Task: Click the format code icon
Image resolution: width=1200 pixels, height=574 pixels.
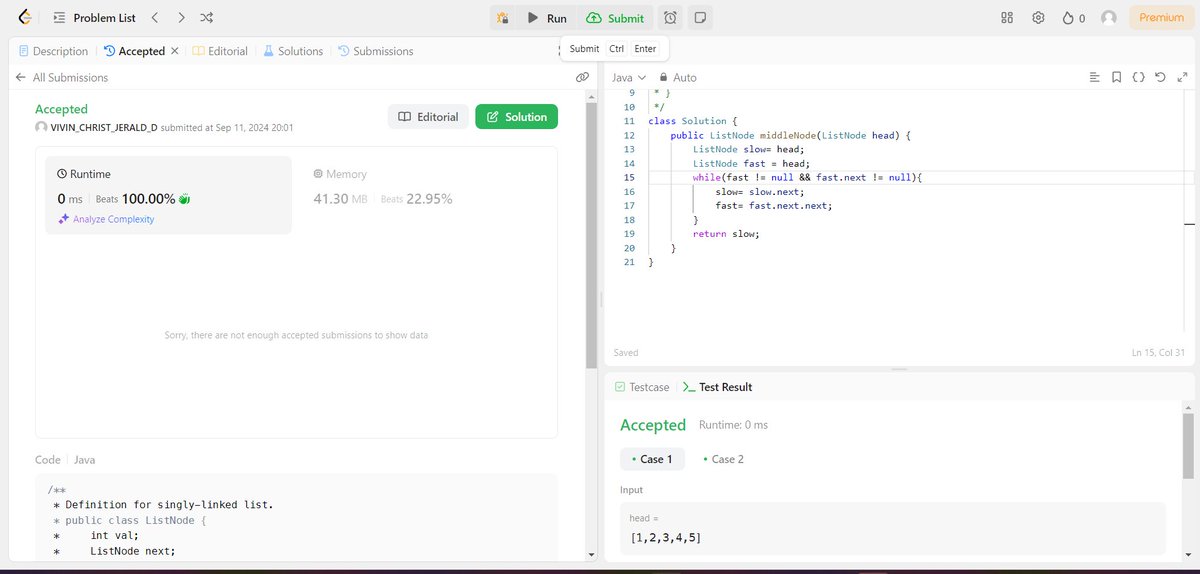Action: tap(1094, 77)
